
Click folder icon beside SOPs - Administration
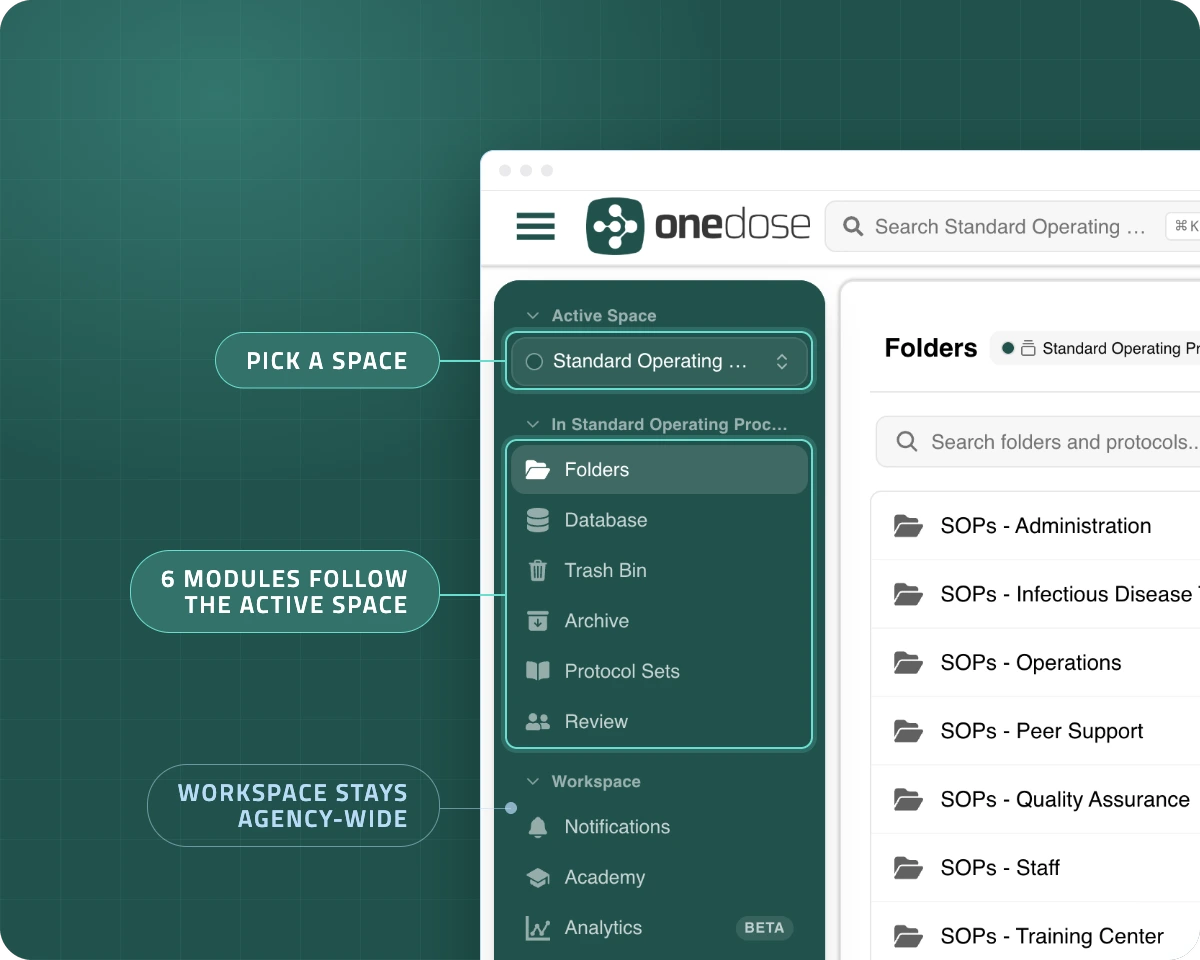point(908,526)
